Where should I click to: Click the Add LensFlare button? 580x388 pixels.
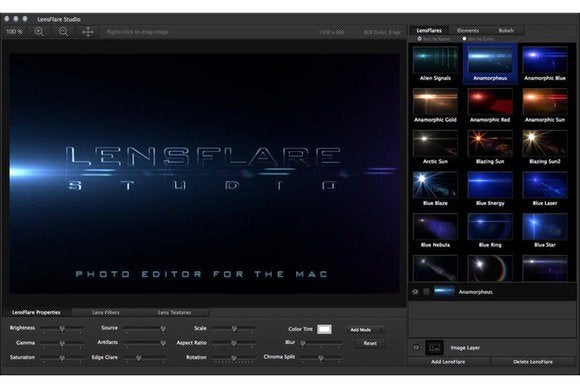tap(448, 362)
